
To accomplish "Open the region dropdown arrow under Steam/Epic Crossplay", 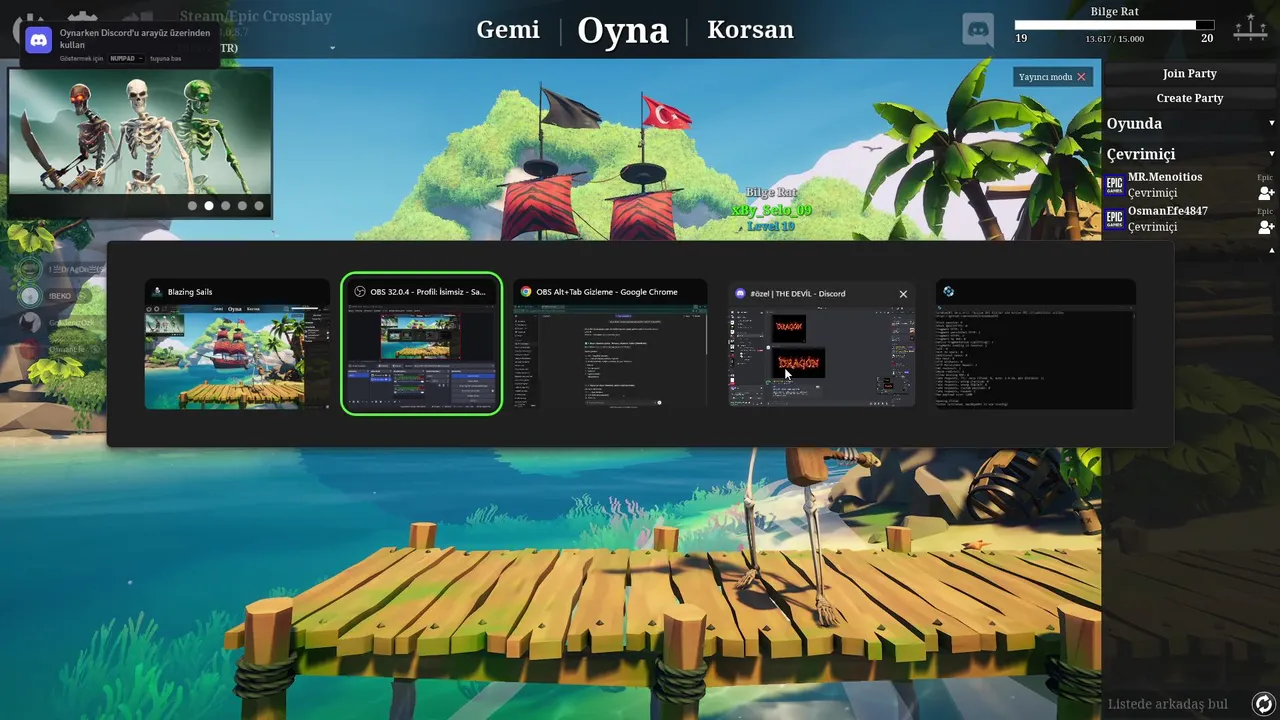I will [332, 48].
